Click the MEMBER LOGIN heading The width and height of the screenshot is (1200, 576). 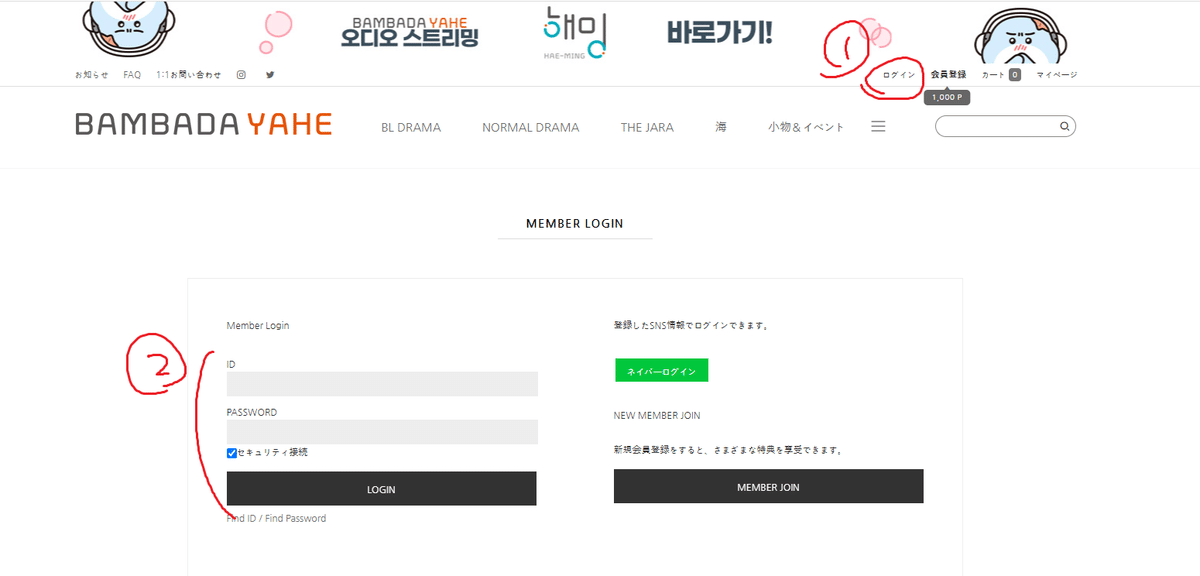575,224
